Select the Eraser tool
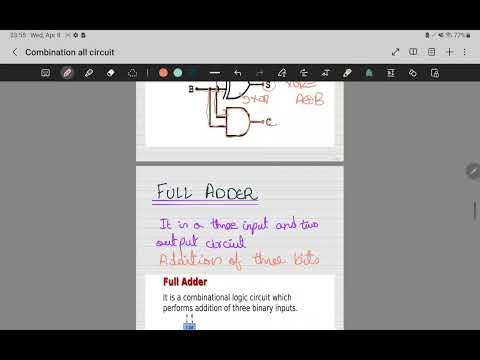 [110, 73]
